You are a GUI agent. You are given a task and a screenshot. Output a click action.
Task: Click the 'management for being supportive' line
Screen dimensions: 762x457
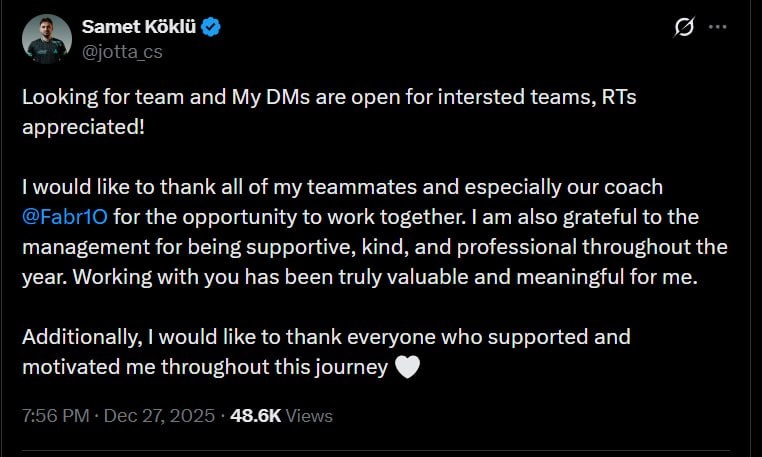[x=375, y=247]
